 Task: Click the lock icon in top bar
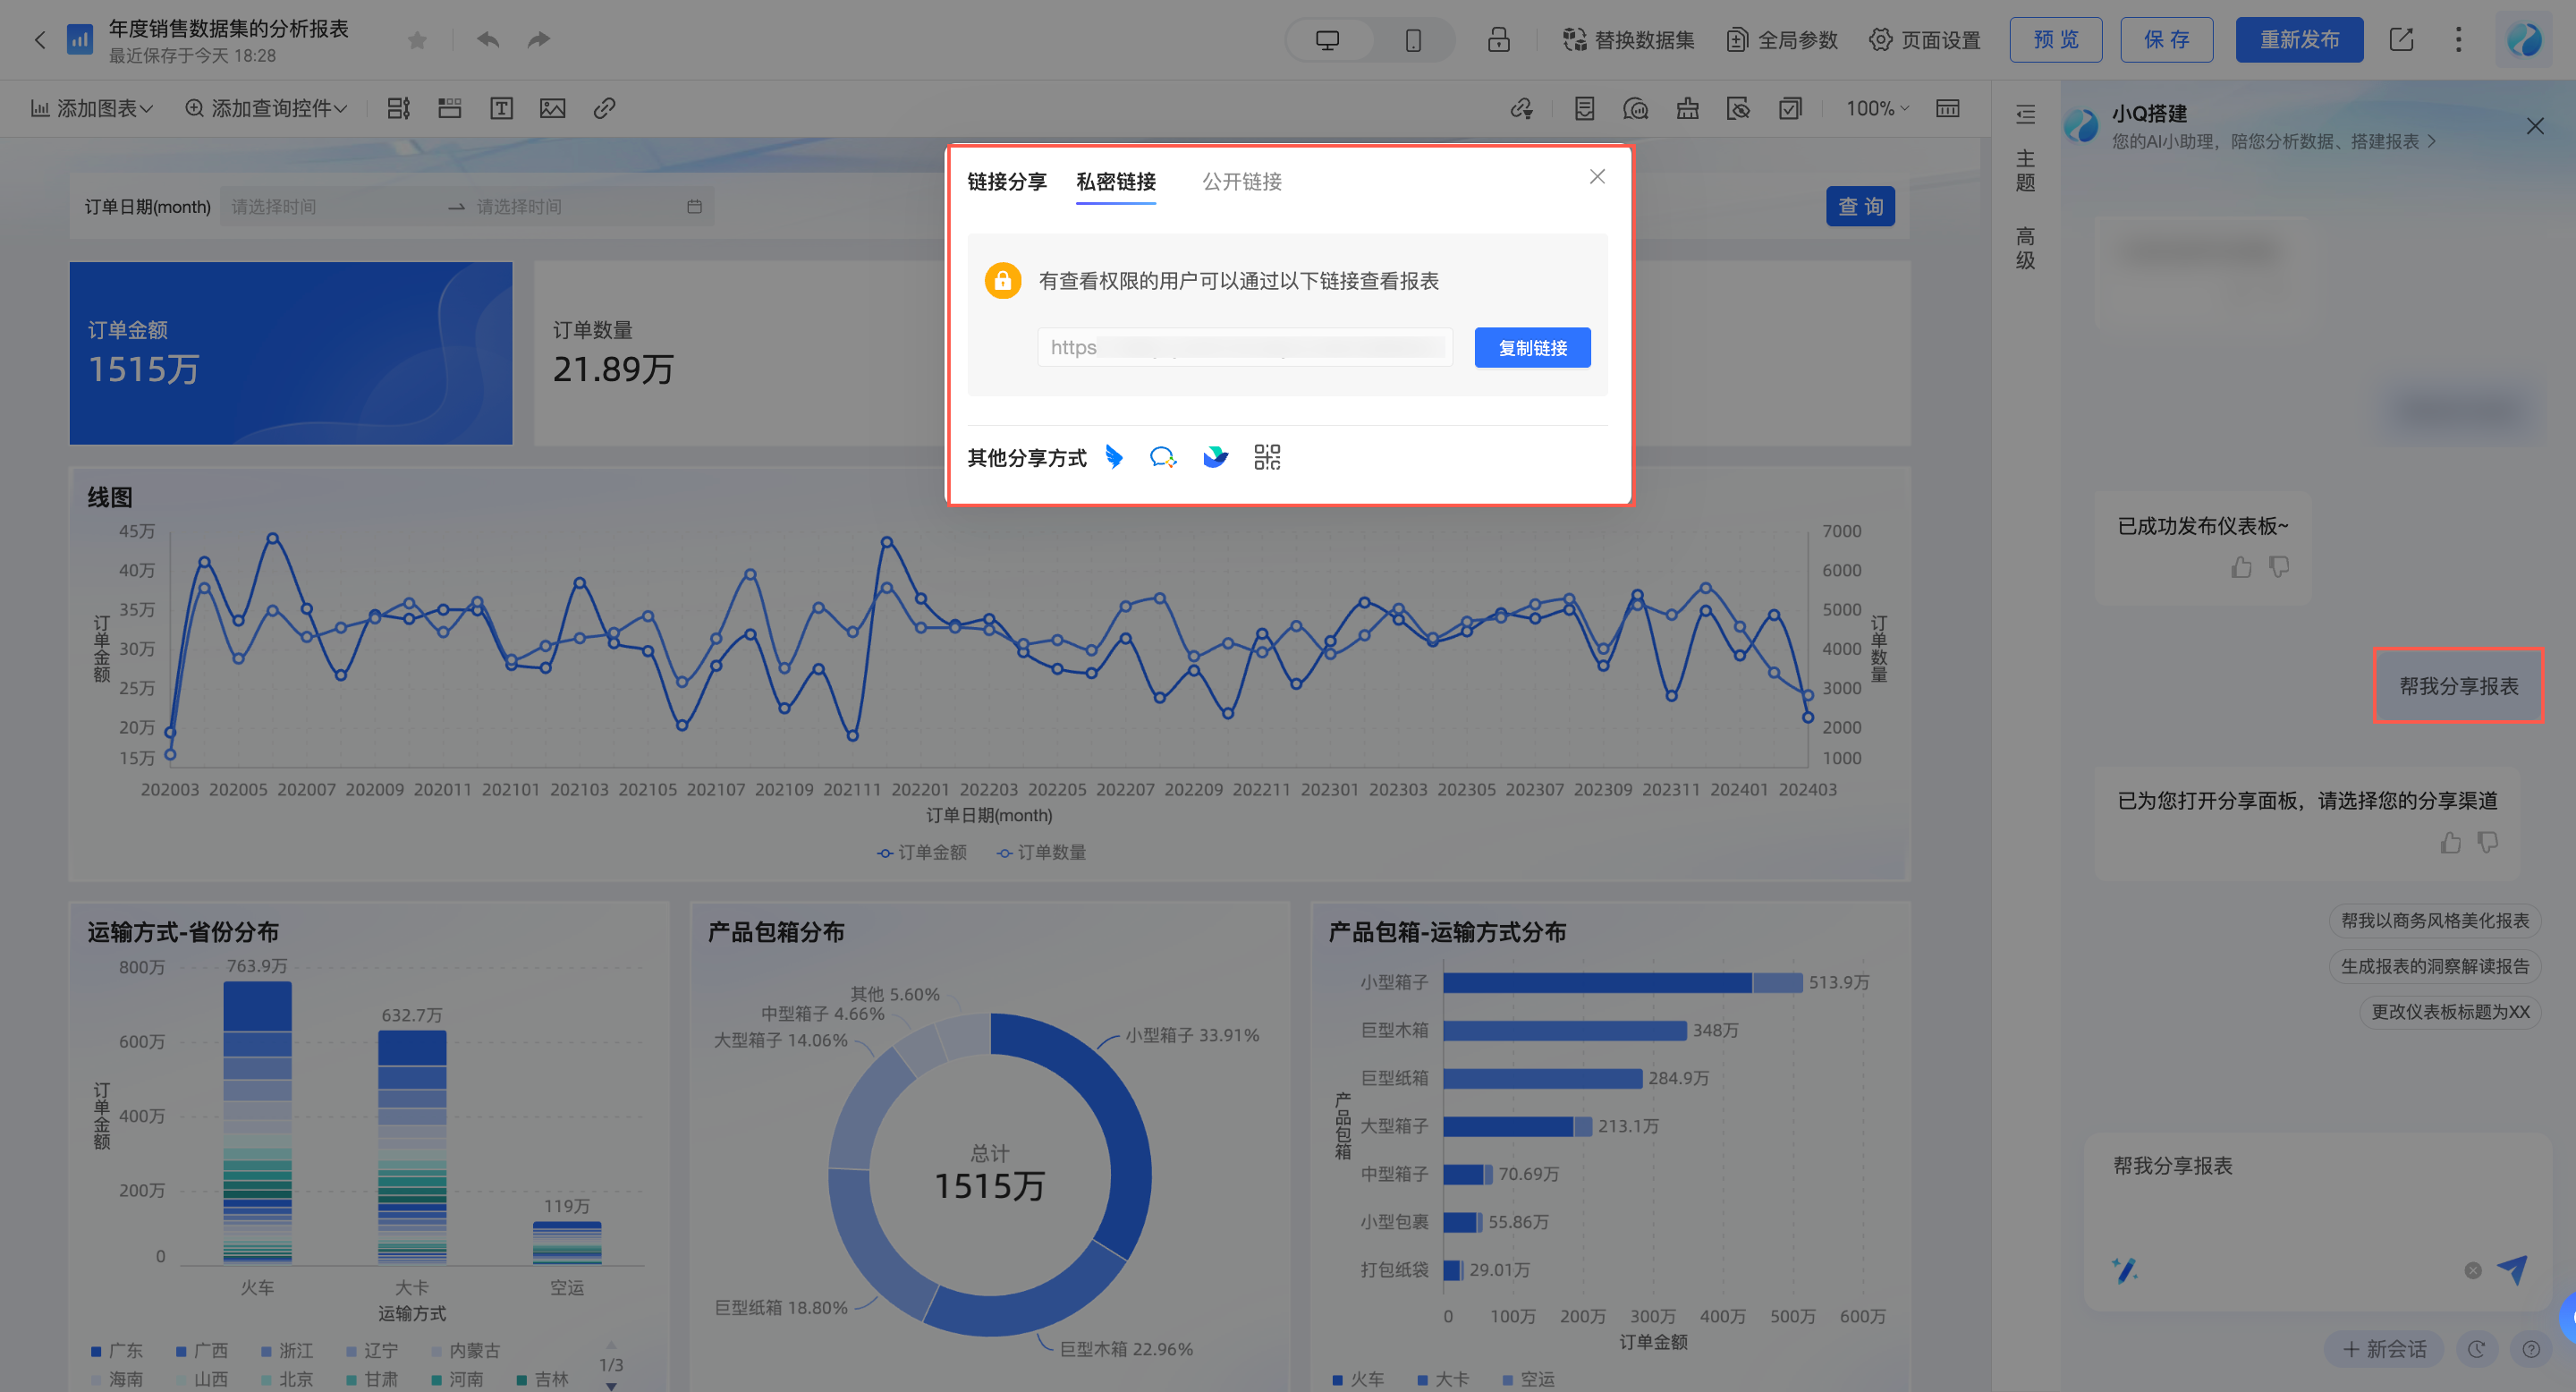1498,40
